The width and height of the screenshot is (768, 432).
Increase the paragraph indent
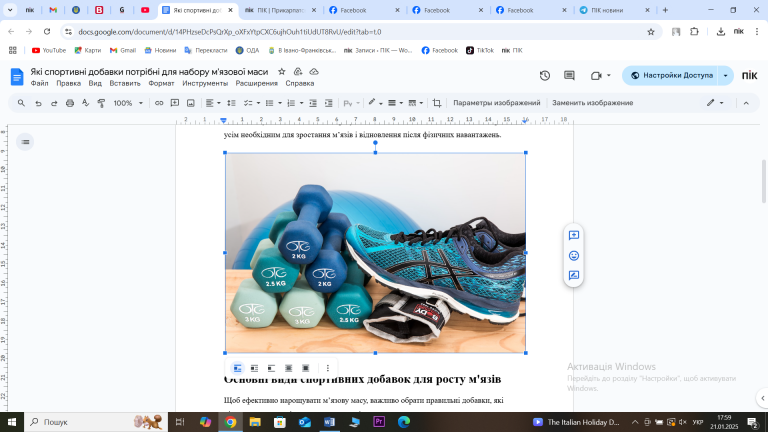tap(329, 103)
